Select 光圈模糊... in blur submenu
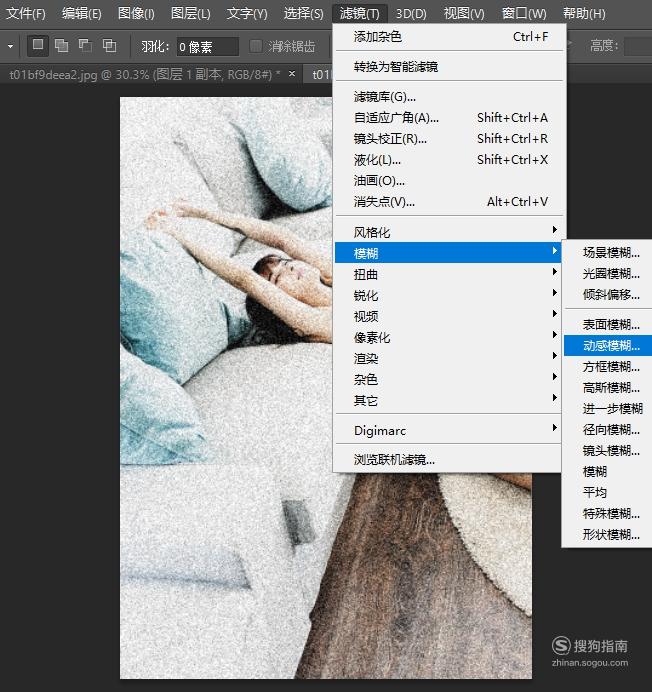 608,274
